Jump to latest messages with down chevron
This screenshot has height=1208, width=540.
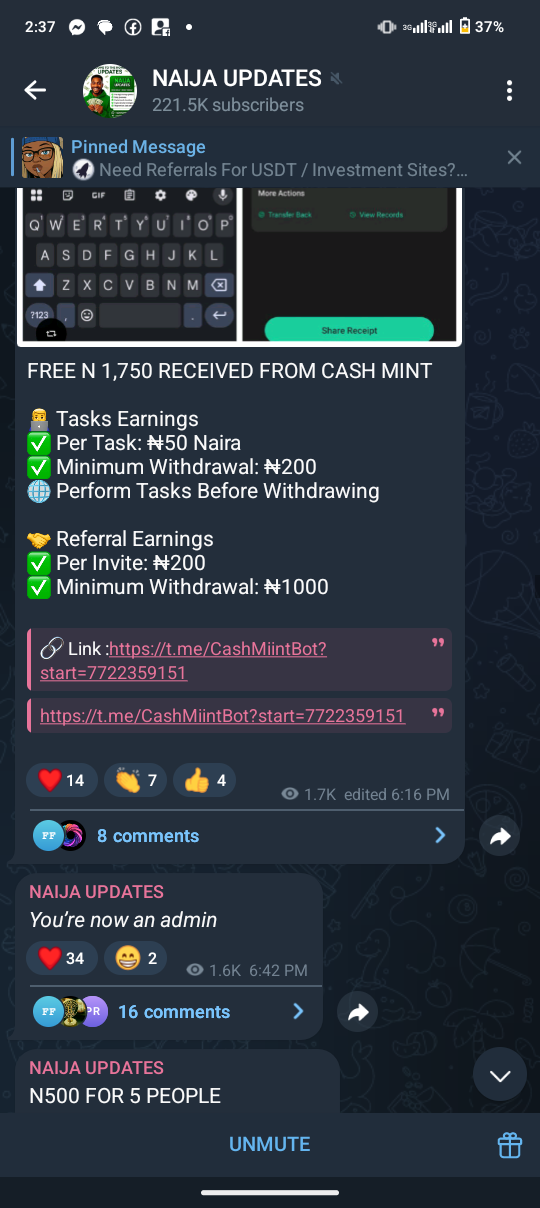(x=500, y=1075)
